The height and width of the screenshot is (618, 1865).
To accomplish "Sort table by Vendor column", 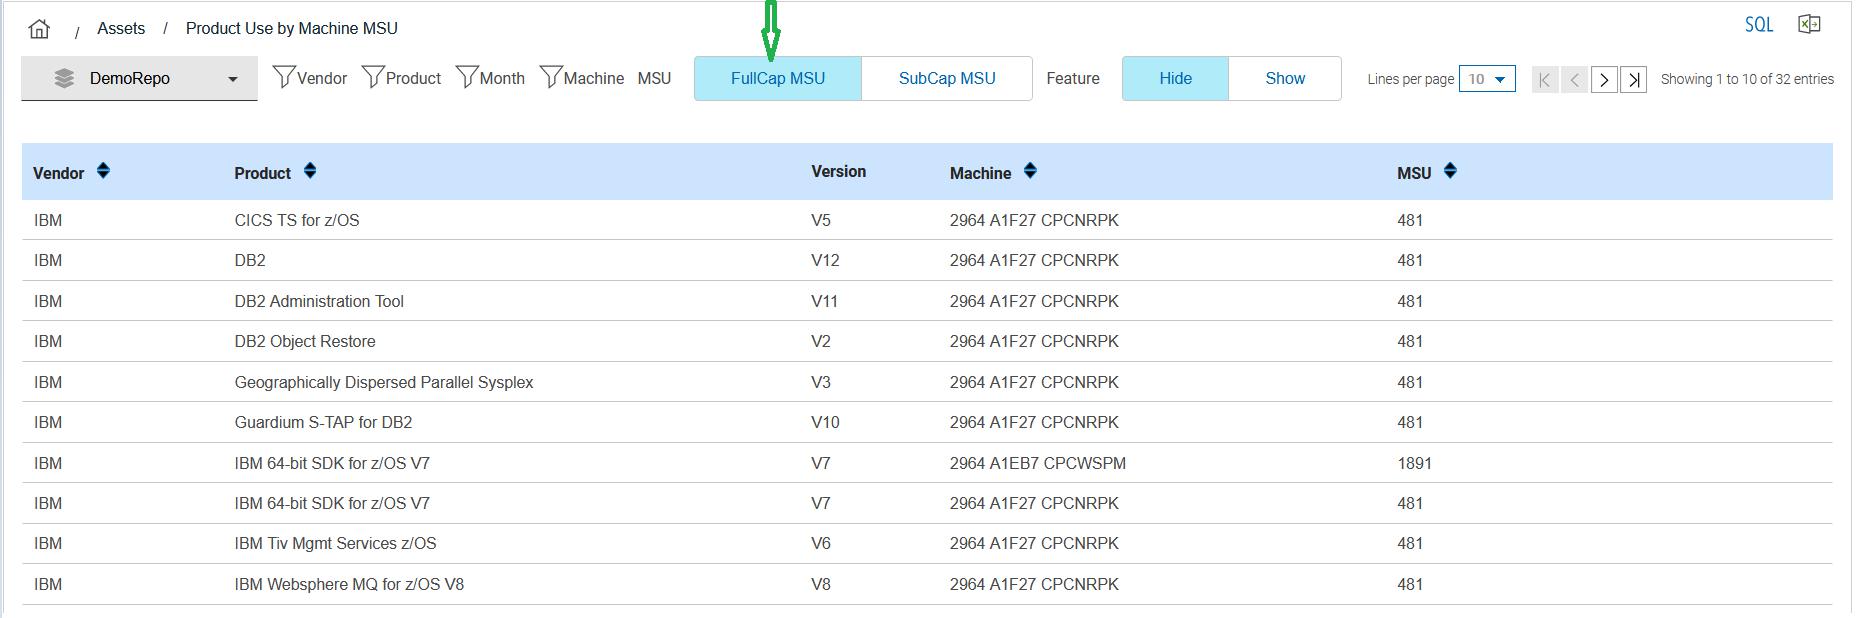I will coord(102,171).
